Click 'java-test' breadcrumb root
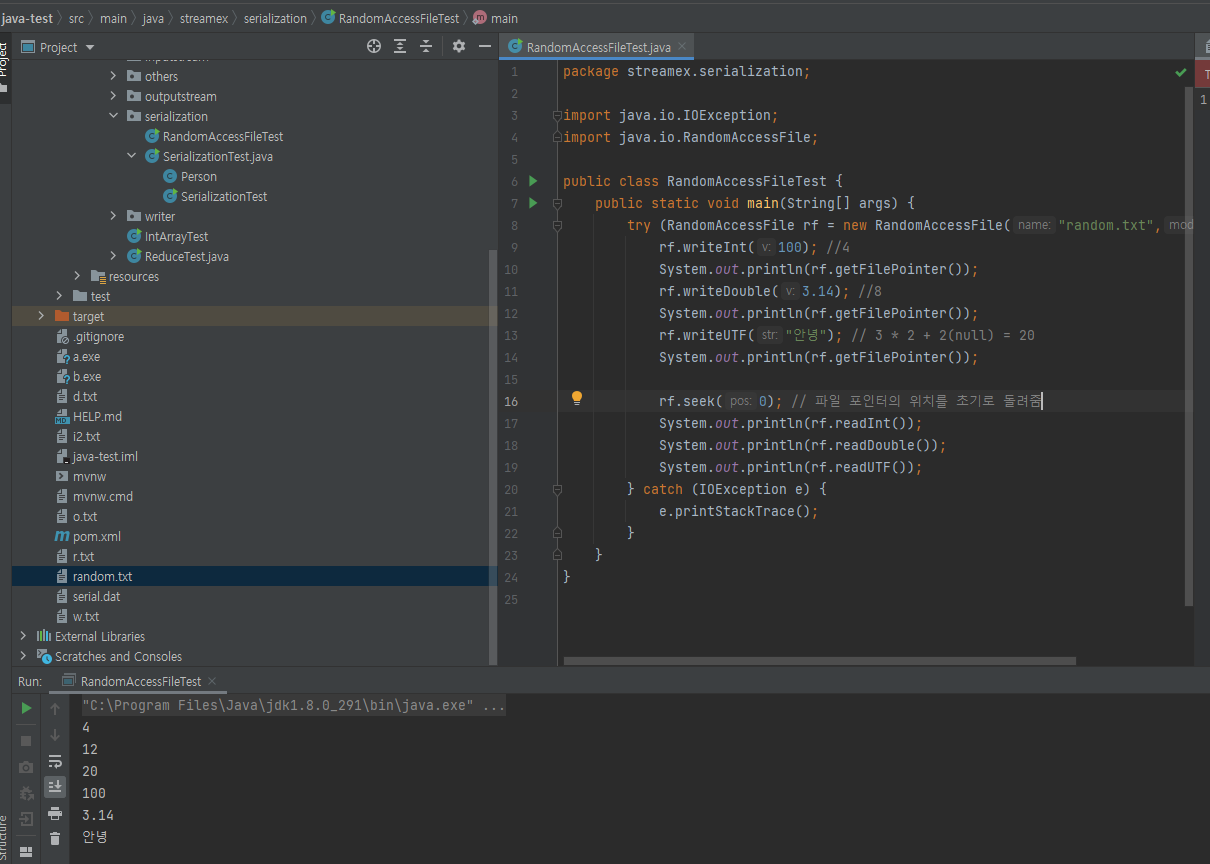This screenshot has width=1210, height=864. pyautogui.click(x=28, y=18)
